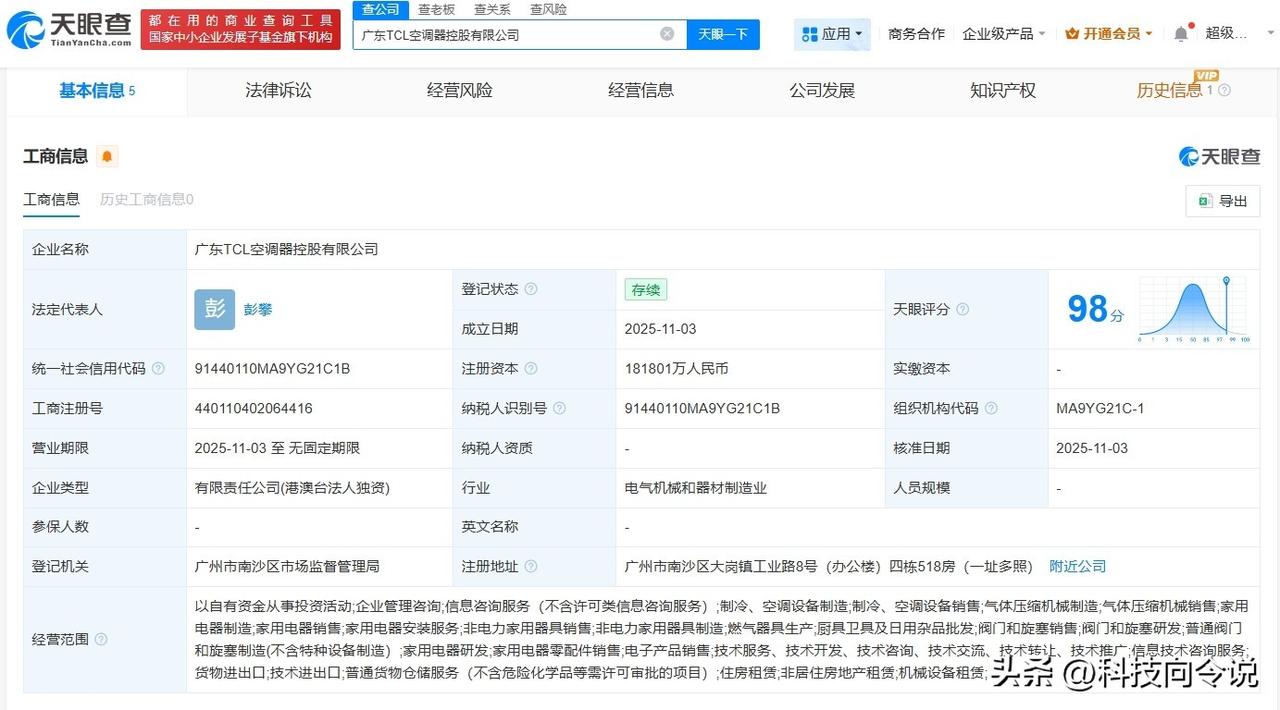
Task: Click the help icon next to 统一社会信用代码
Action: [158, 368]
